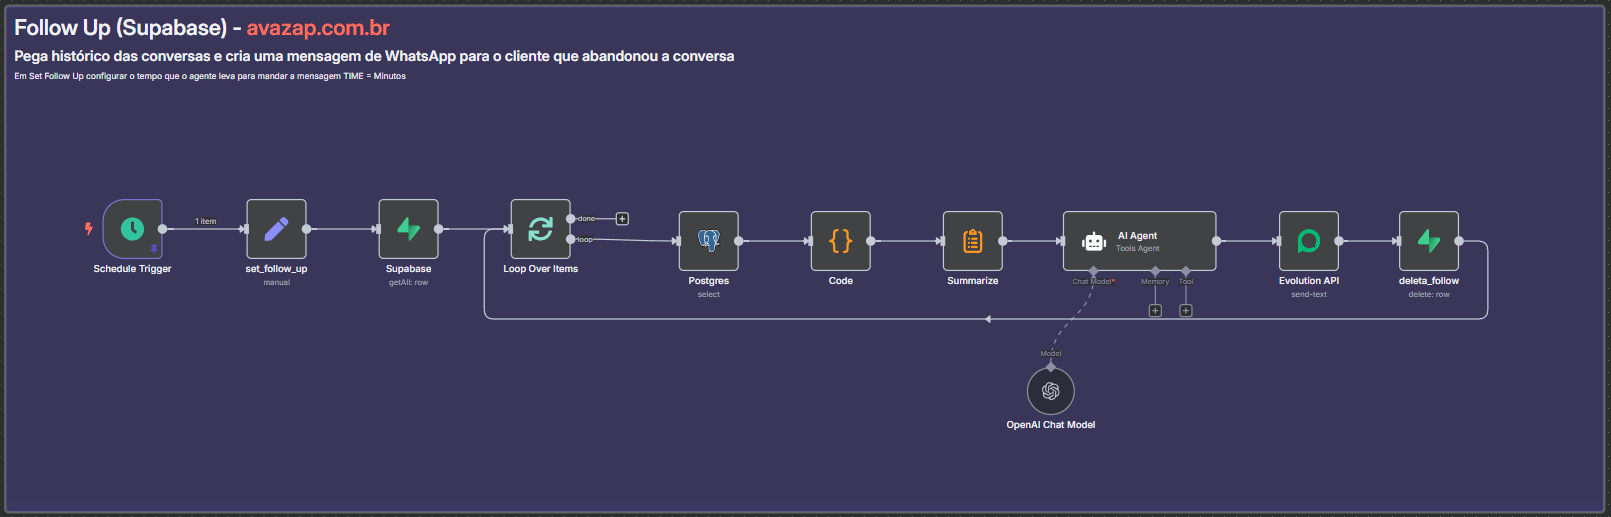Click the '1 item' connection label
The height and width of the screenshot is (517, 1611).
pos(205,221)
